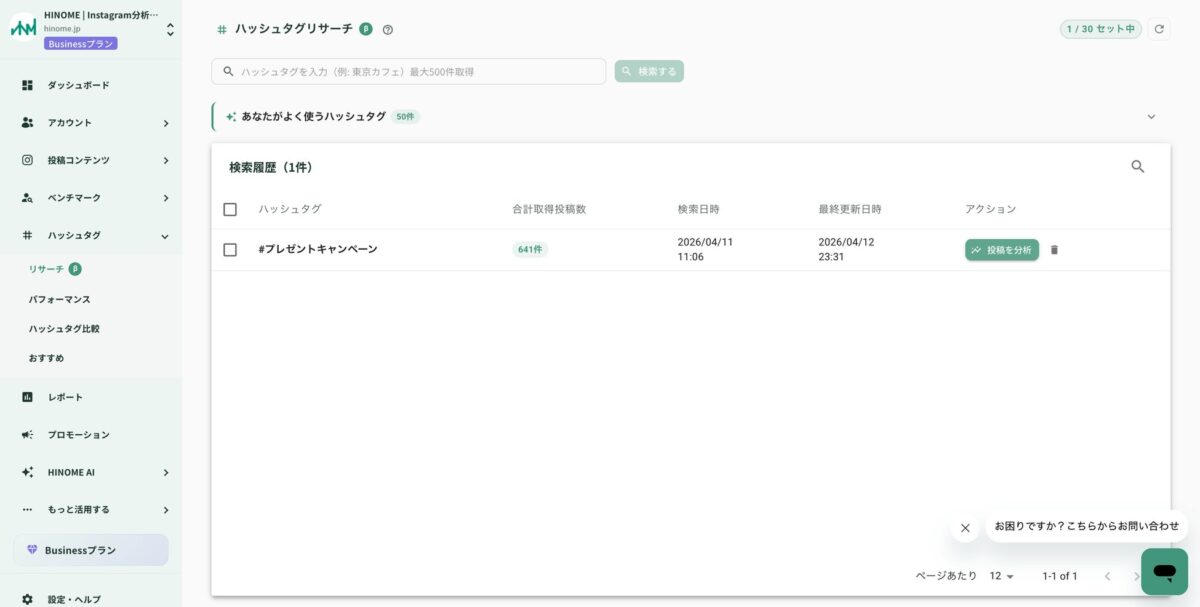
Task: Collapse the あなたがよく使うハッシュタグ section
Action: click(1150, 116)
